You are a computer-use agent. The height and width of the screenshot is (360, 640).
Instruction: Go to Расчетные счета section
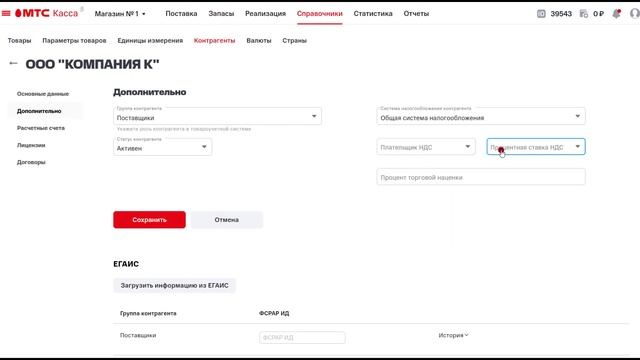tap(41, 128)
